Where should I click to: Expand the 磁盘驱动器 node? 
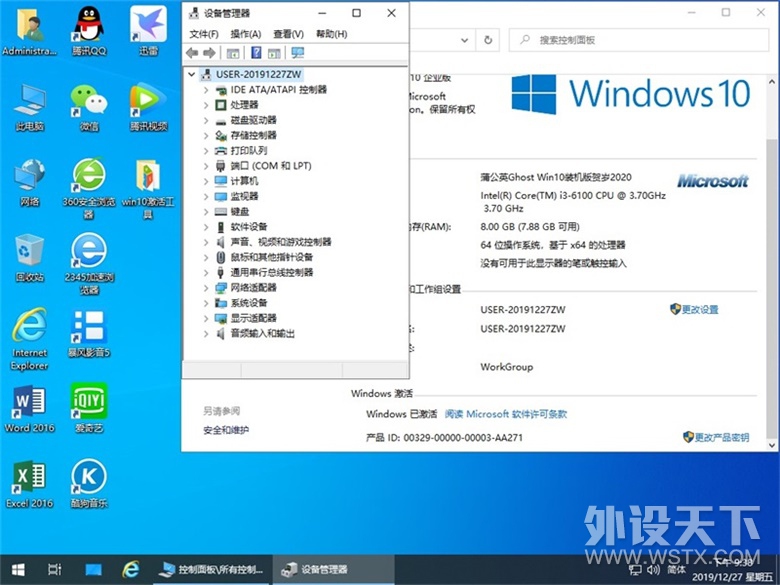(206, 120)
